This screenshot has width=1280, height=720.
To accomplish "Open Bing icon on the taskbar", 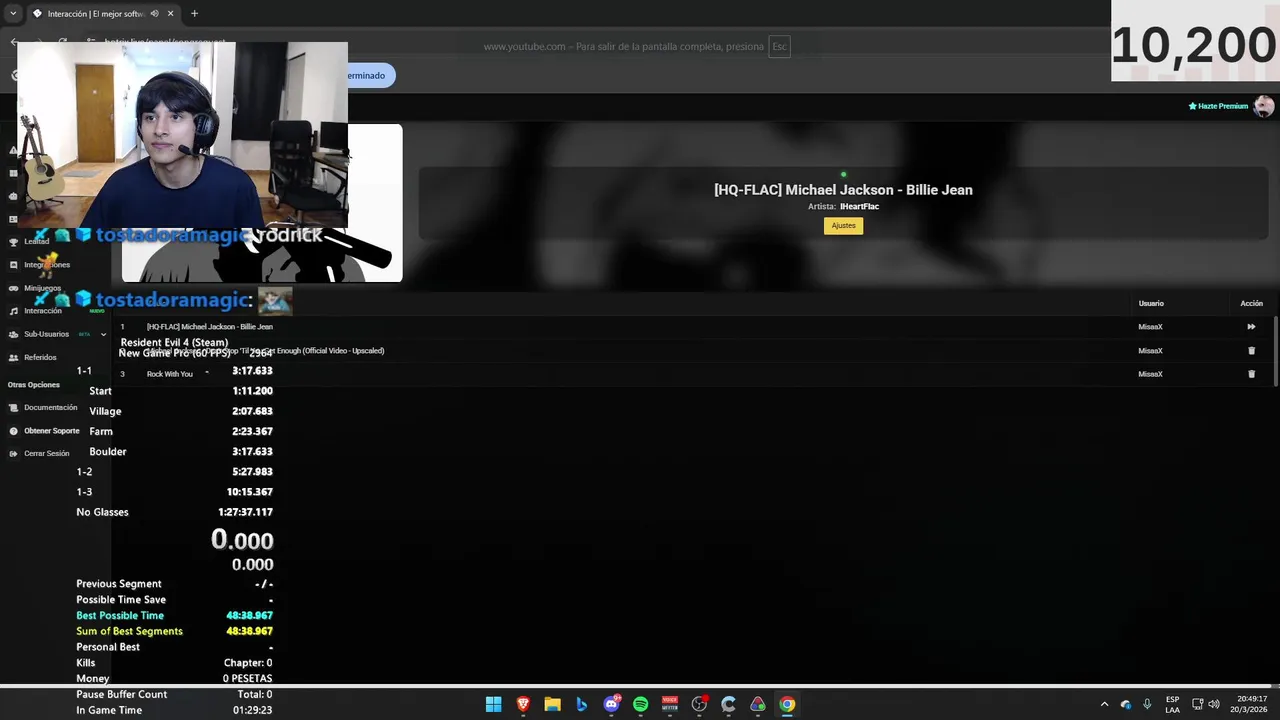I will pos(581,704).
